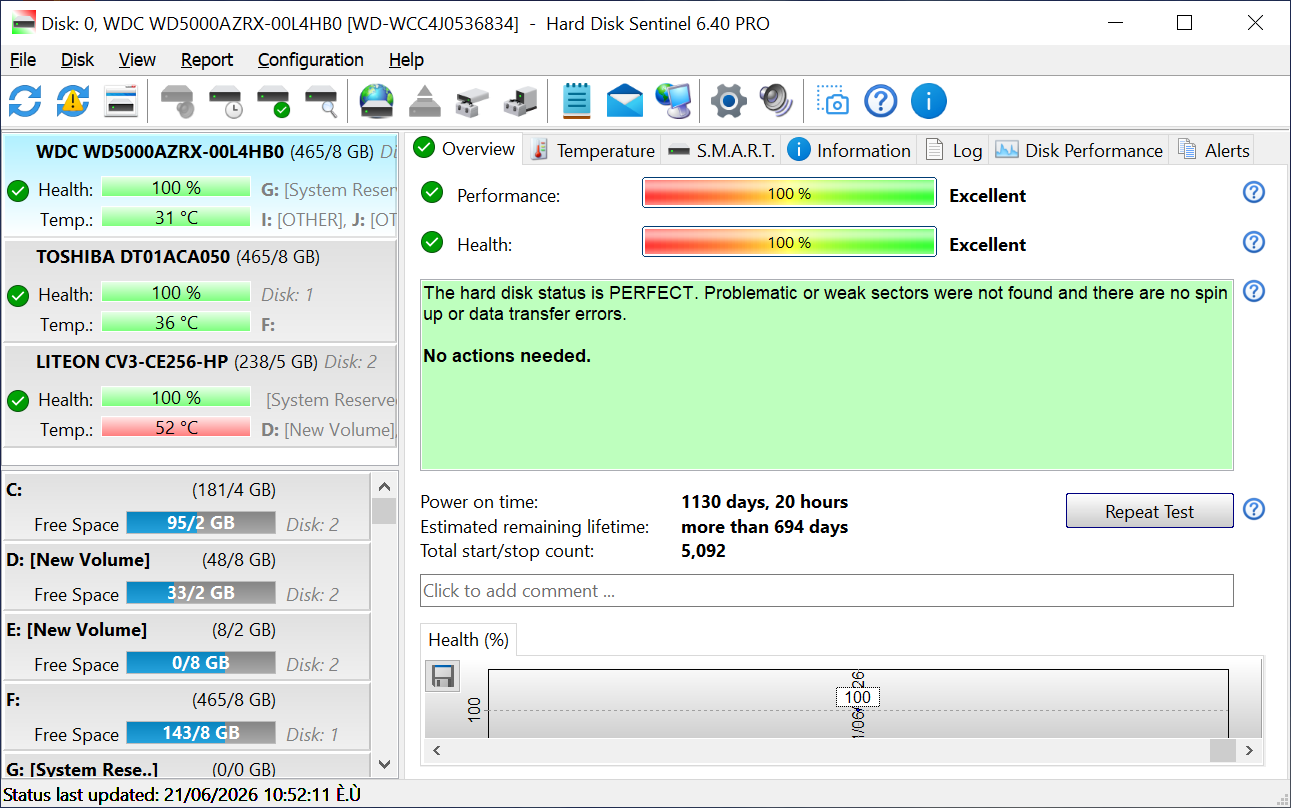This screenshot has height=808, width=1291.
Task: Click the help icon next to status description
Action: pos(1254,291)
